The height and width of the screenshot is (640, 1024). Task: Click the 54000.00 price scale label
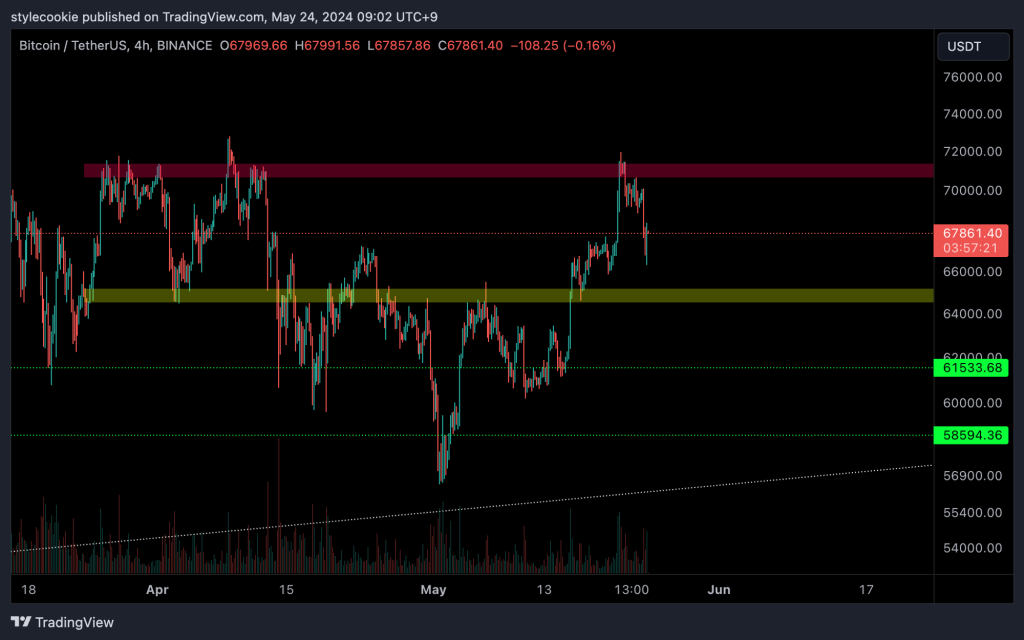pos(972,548)
